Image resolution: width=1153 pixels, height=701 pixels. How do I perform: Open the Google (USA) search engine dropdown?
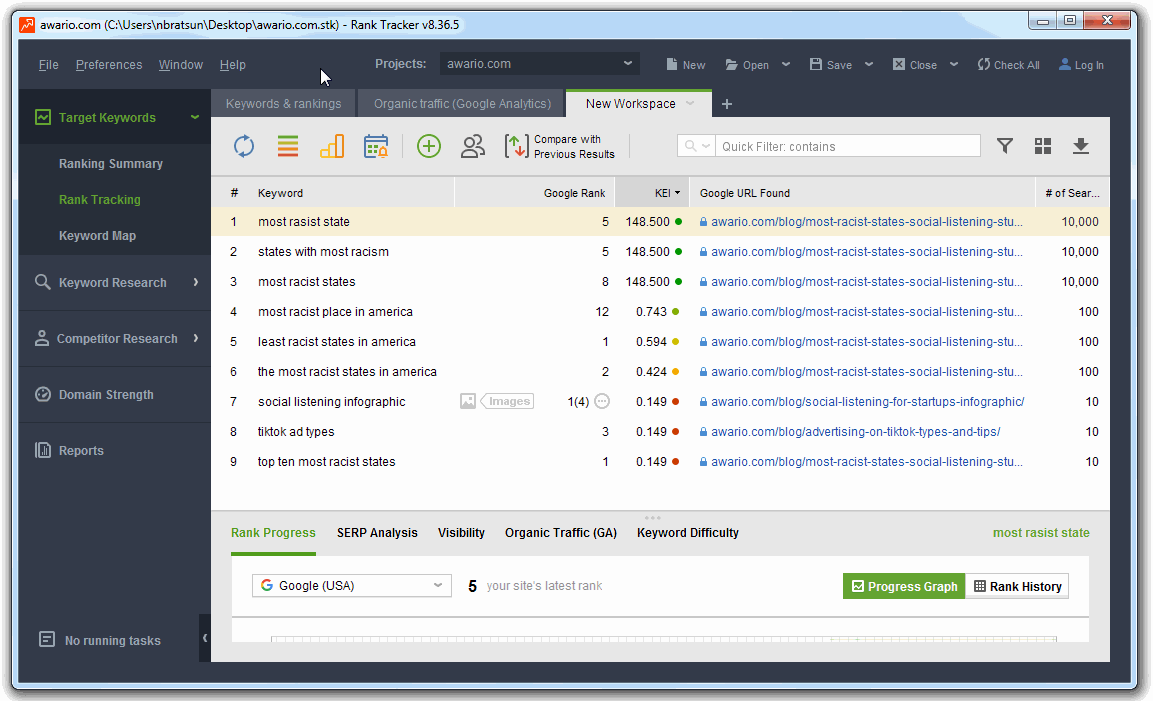pyautogui.click(x=351, y=586)
